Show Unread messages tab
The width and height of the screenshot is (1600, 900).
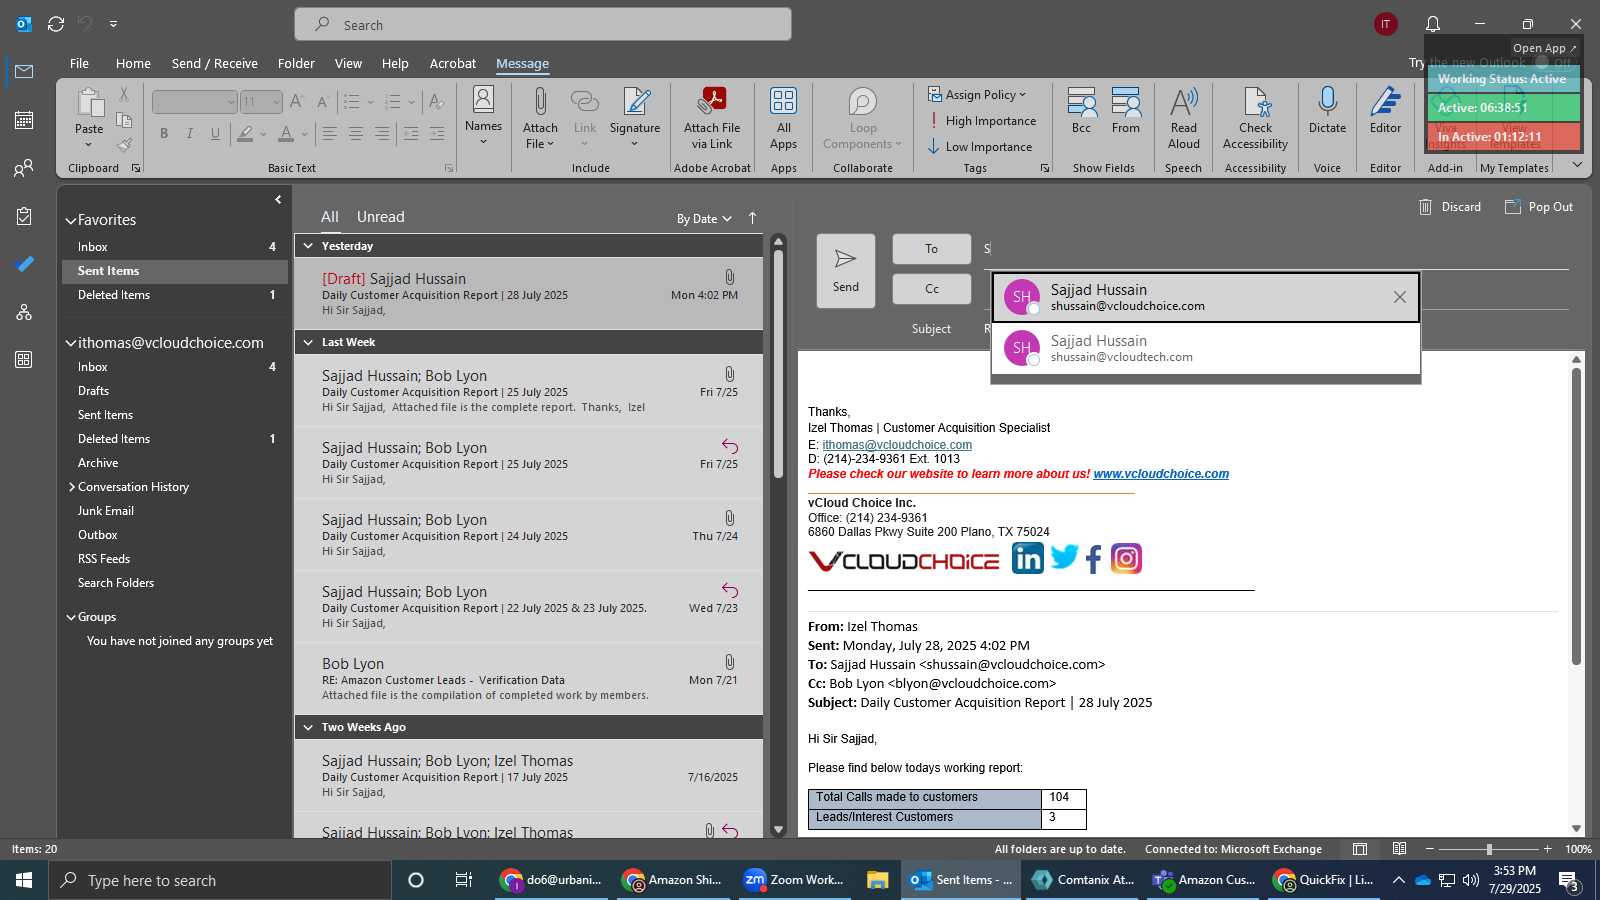[381, 217]
